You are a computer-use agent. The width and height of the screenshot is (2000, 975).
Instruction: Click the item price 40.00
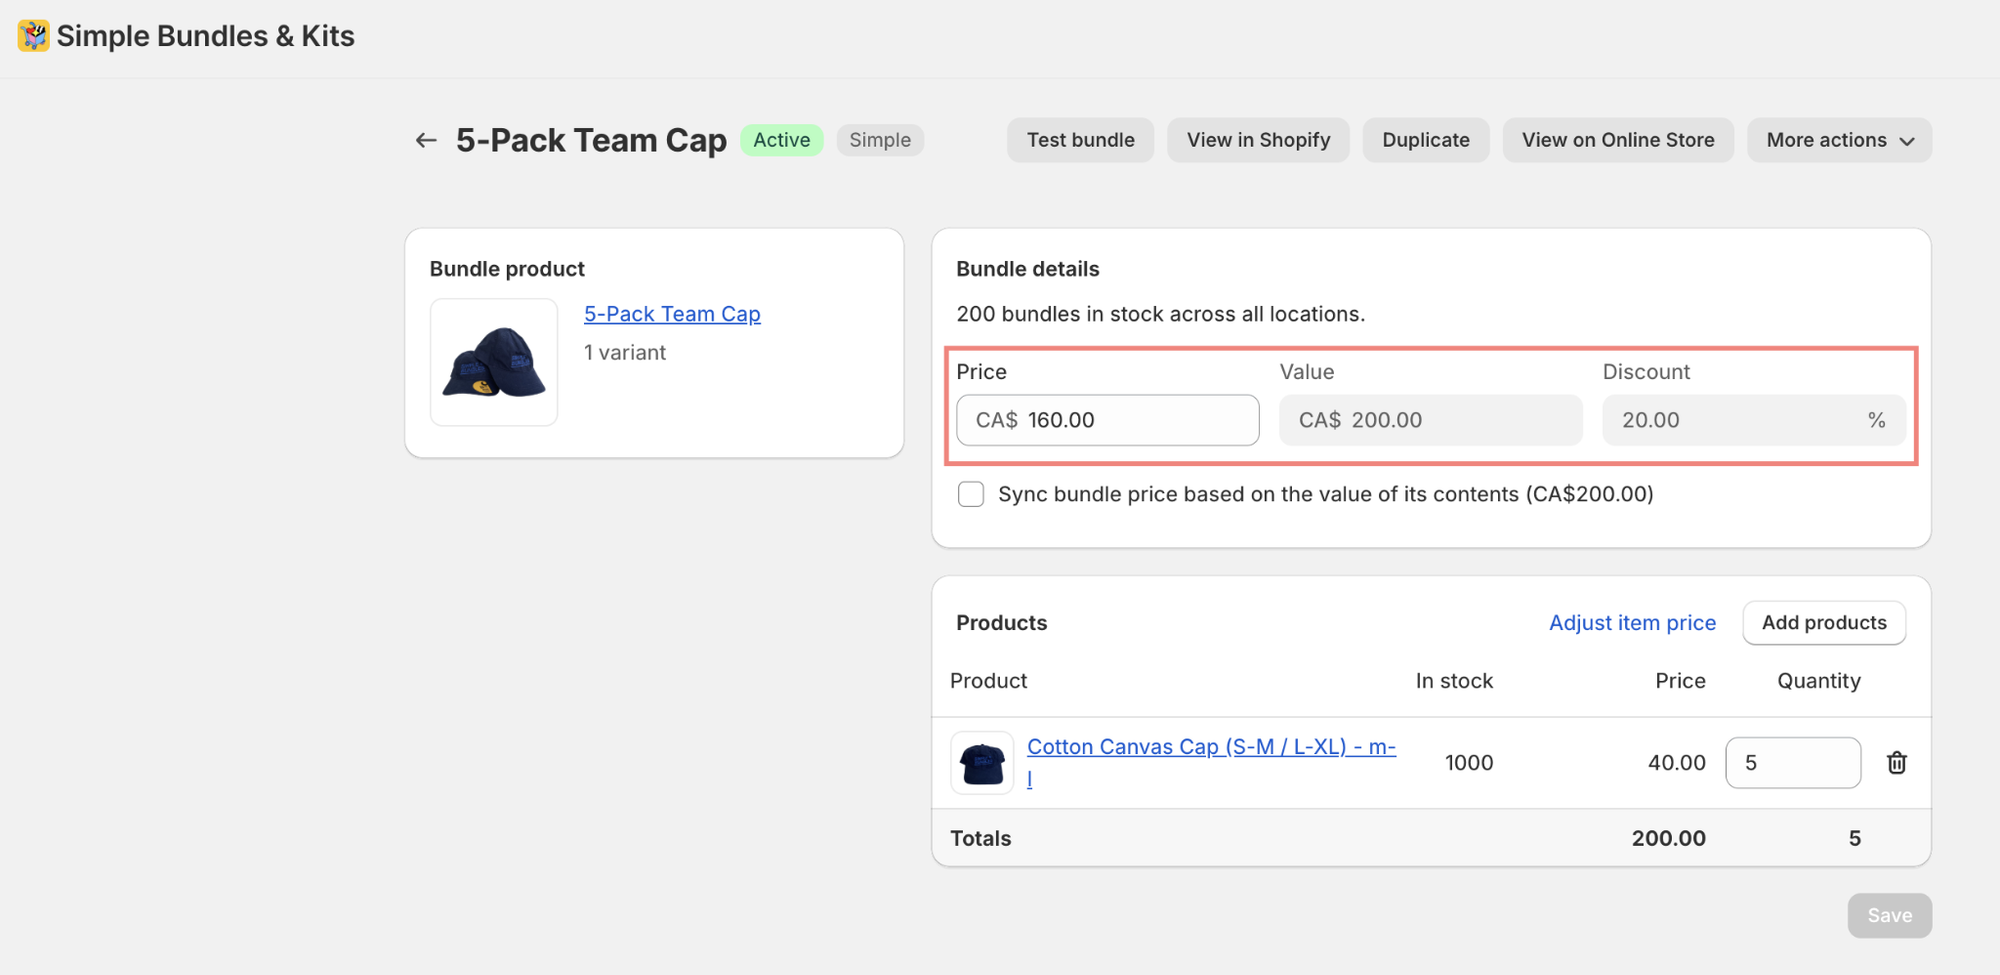[1676, 763]
